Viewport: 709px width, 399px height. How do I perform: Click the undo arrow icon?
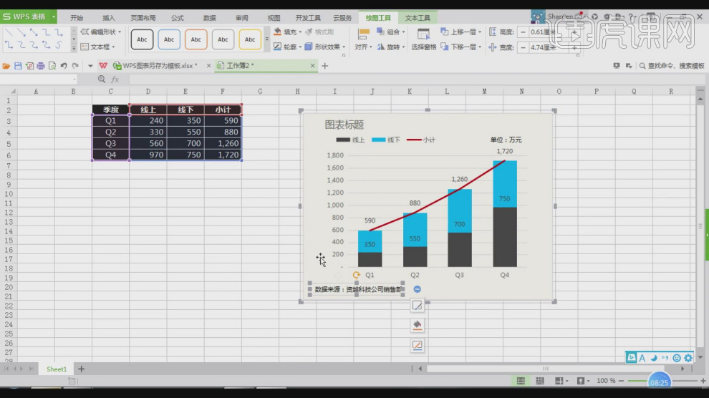pos(64,66)
